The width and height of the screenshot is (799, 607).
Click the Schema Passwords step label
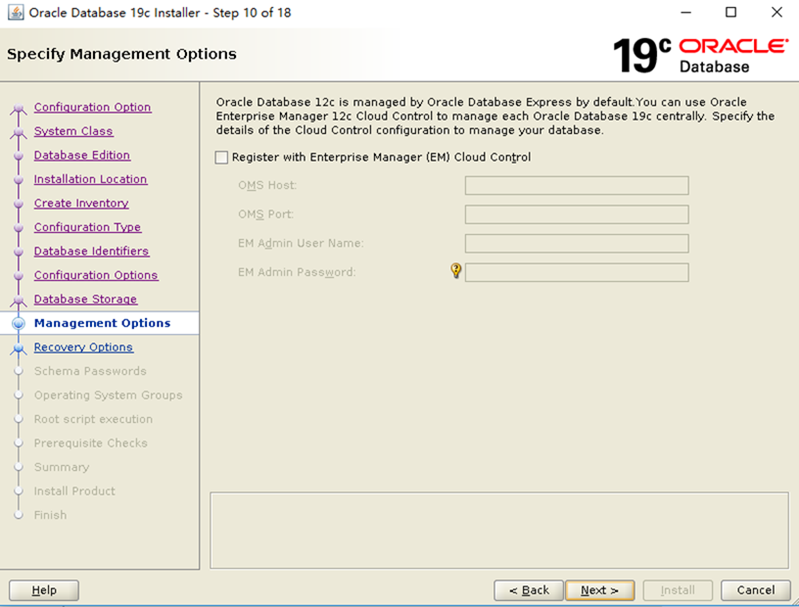pyautogui.click(x=90, y=371)
